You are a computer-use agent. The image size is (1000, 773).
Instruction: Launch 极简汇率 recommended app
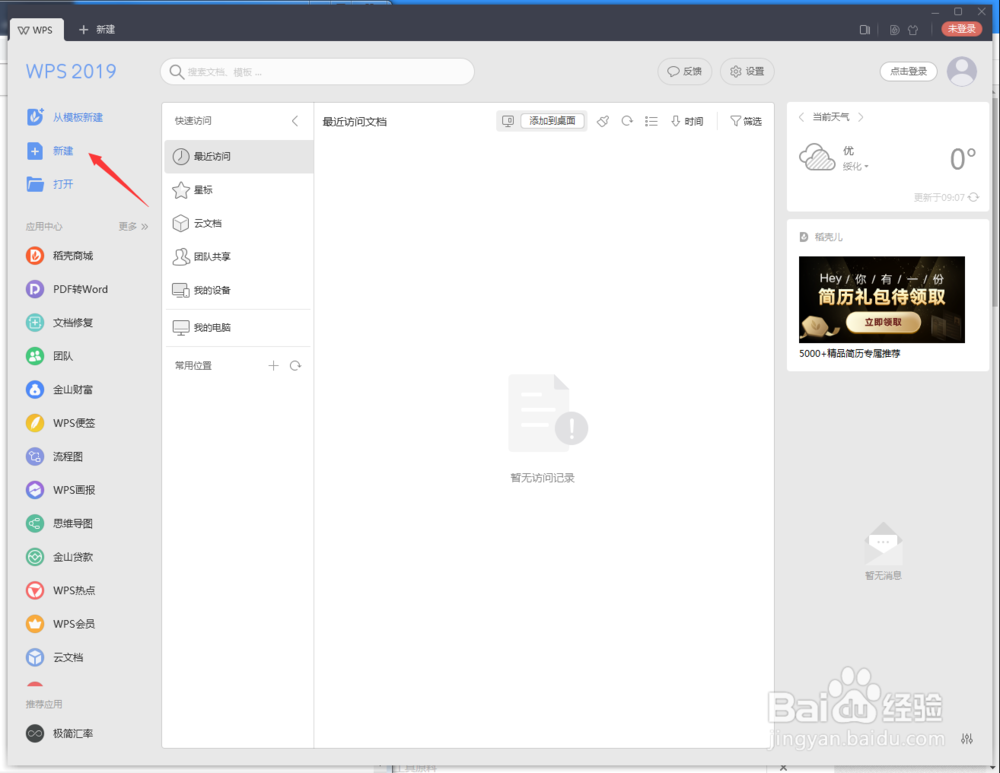(x=59, y=733)
